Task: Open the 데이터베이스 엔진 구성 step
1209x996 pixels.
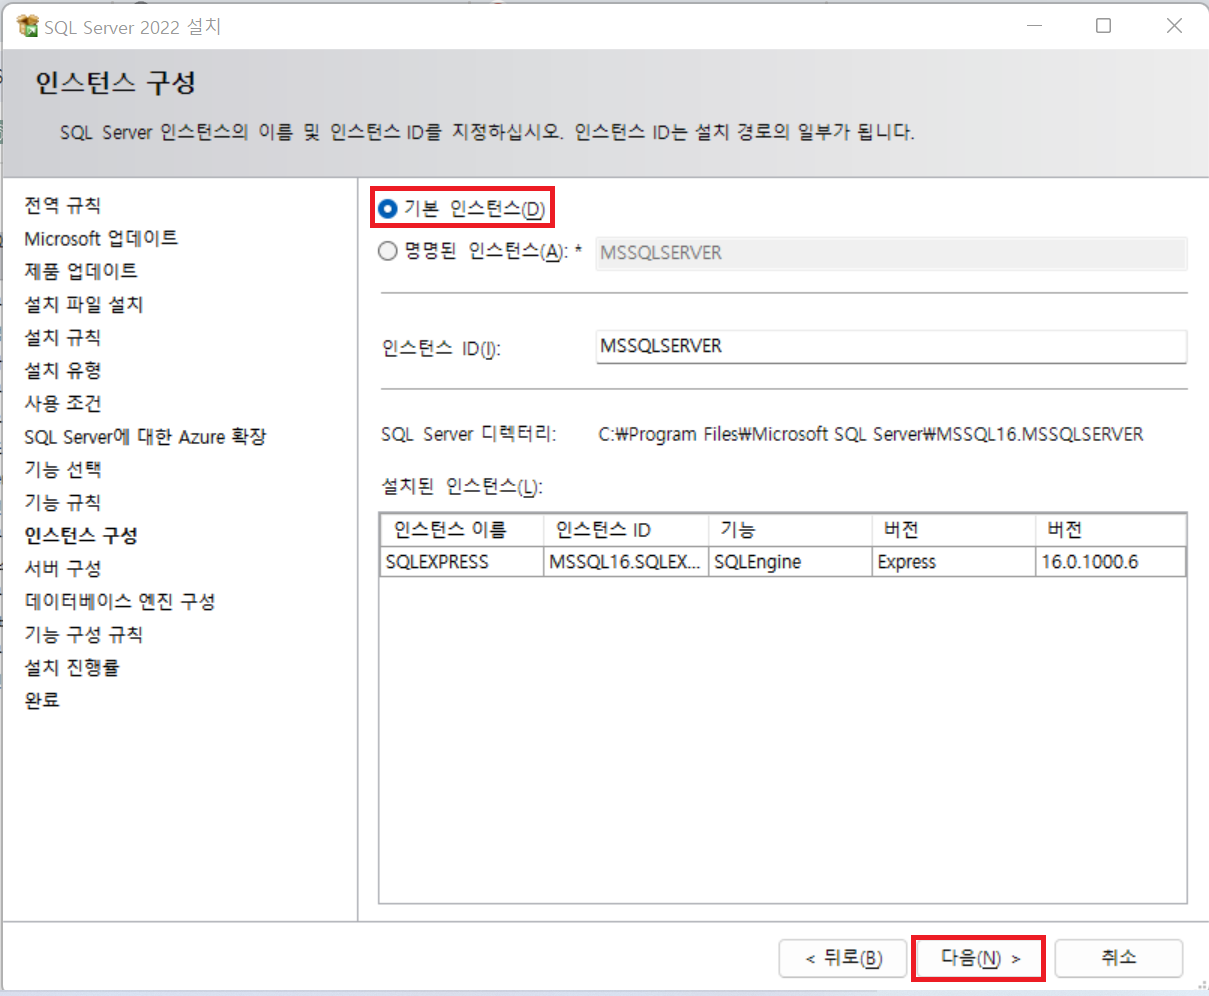Action: pyautogui.click(x=120, y=601)
